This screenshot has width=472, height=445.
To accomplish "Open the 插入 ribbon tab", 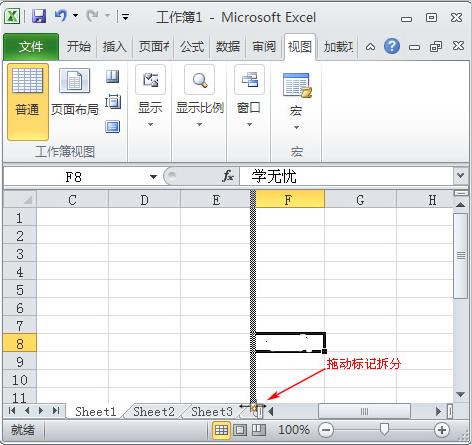I will coord(114,46).
